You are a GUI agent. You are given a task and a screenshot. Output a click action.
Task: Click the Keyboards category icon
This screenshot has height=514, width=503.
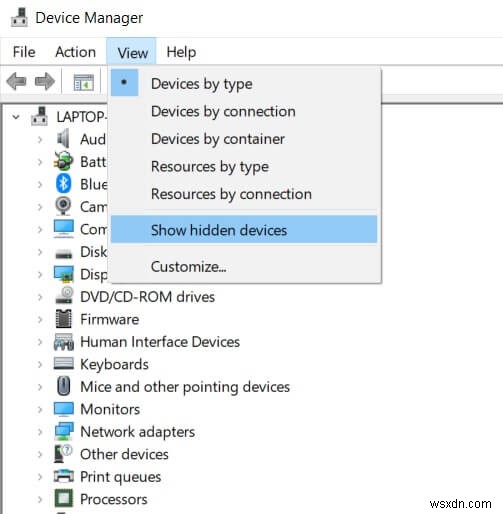64,363
